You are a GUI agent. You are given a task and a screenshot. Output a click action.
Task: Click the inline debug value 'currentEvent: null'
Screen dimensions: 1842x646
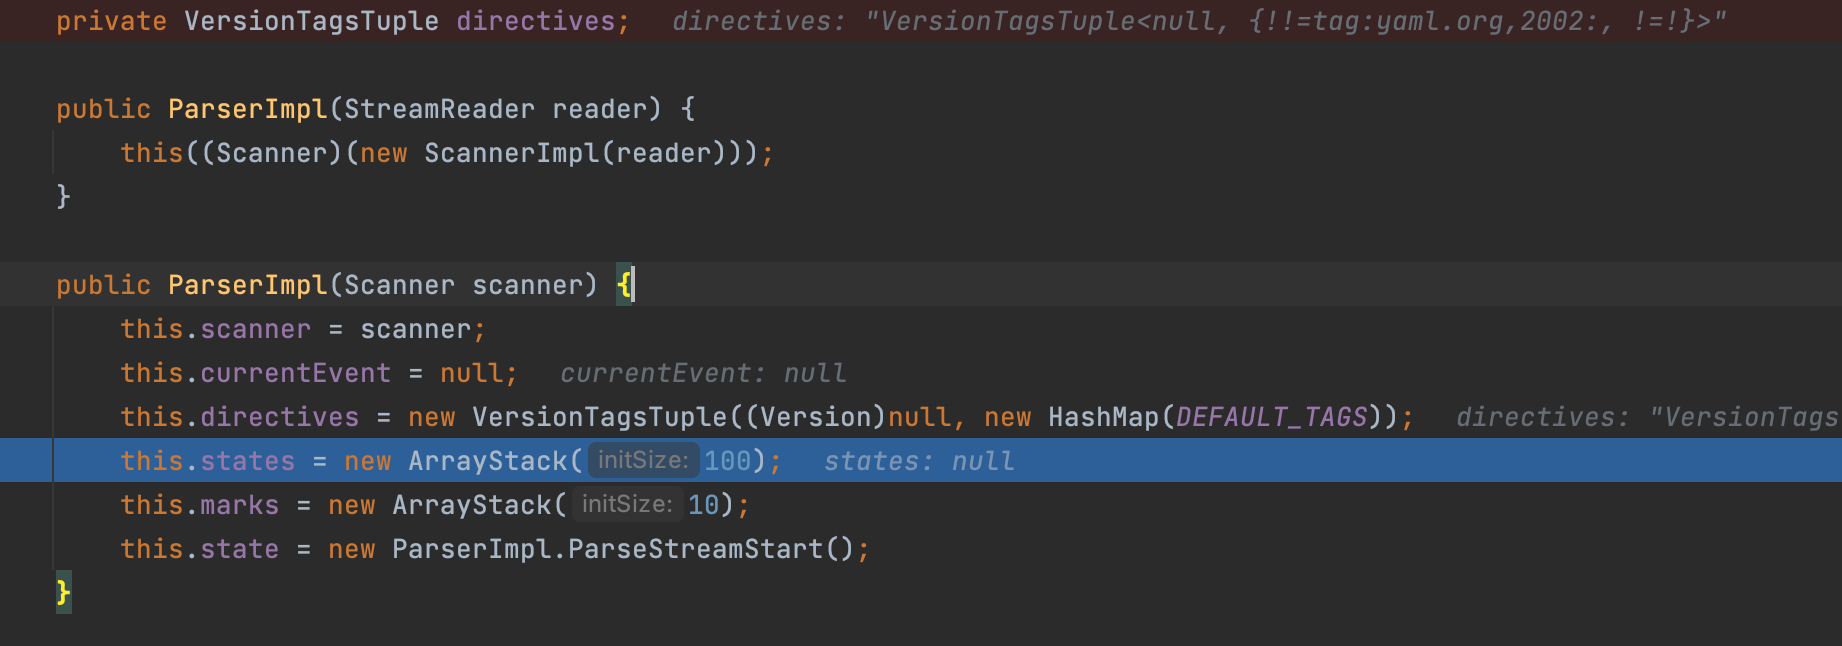(703, 373)
